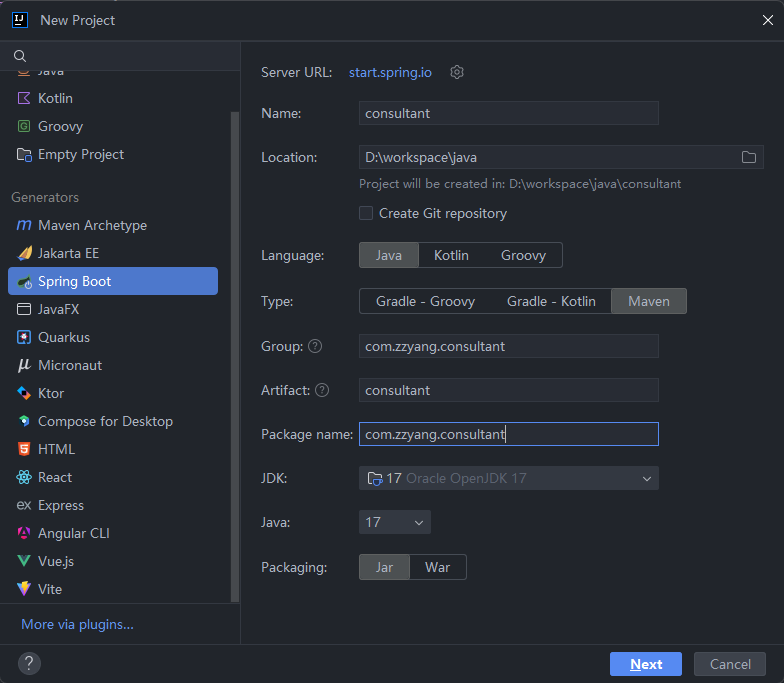
Task: Click the Next button
Action: [645, 664]
